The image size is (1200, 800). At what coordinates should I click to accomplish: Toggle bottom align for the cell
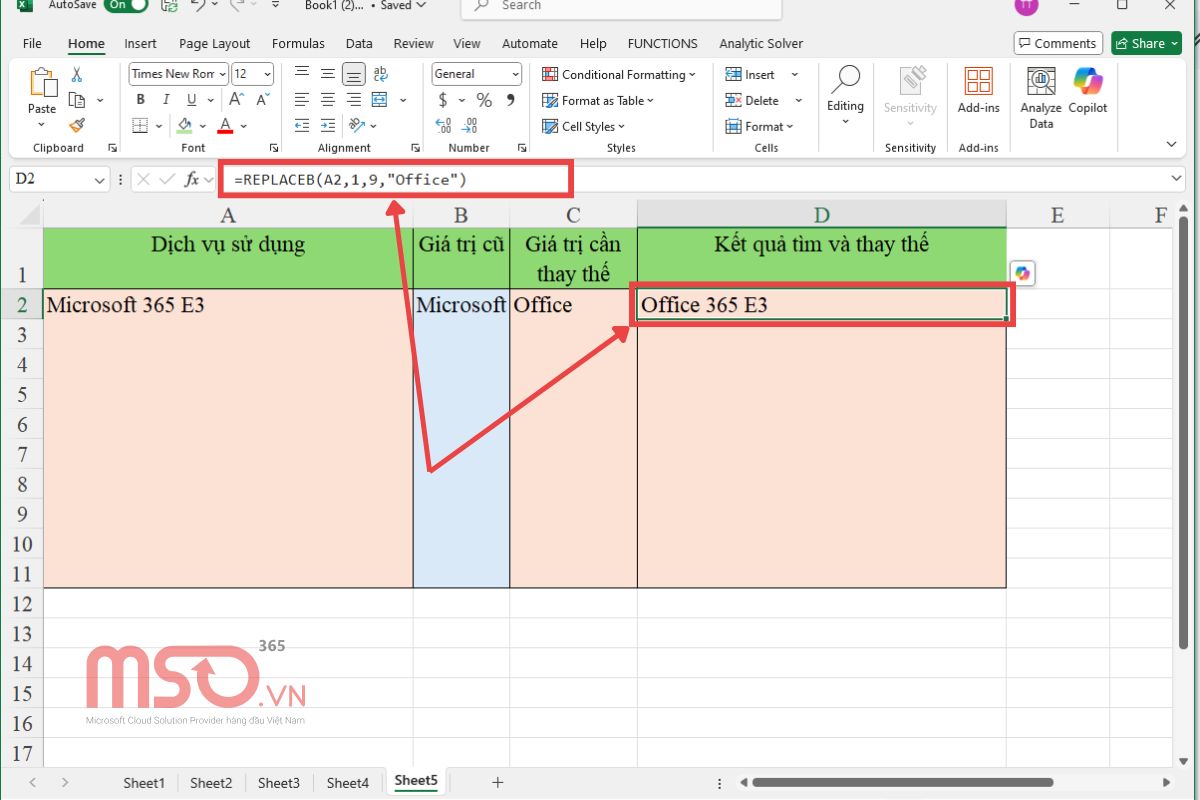click(x=353, y=74)
